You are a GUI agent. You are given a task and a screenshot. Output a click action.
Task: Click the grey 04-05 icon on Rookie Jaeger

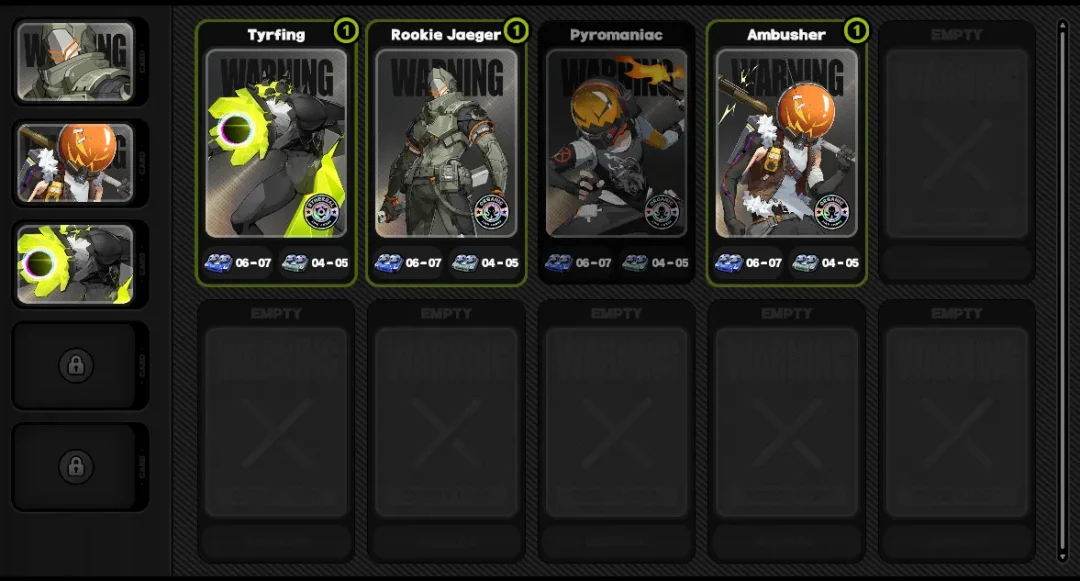click(x=464, y=263)
